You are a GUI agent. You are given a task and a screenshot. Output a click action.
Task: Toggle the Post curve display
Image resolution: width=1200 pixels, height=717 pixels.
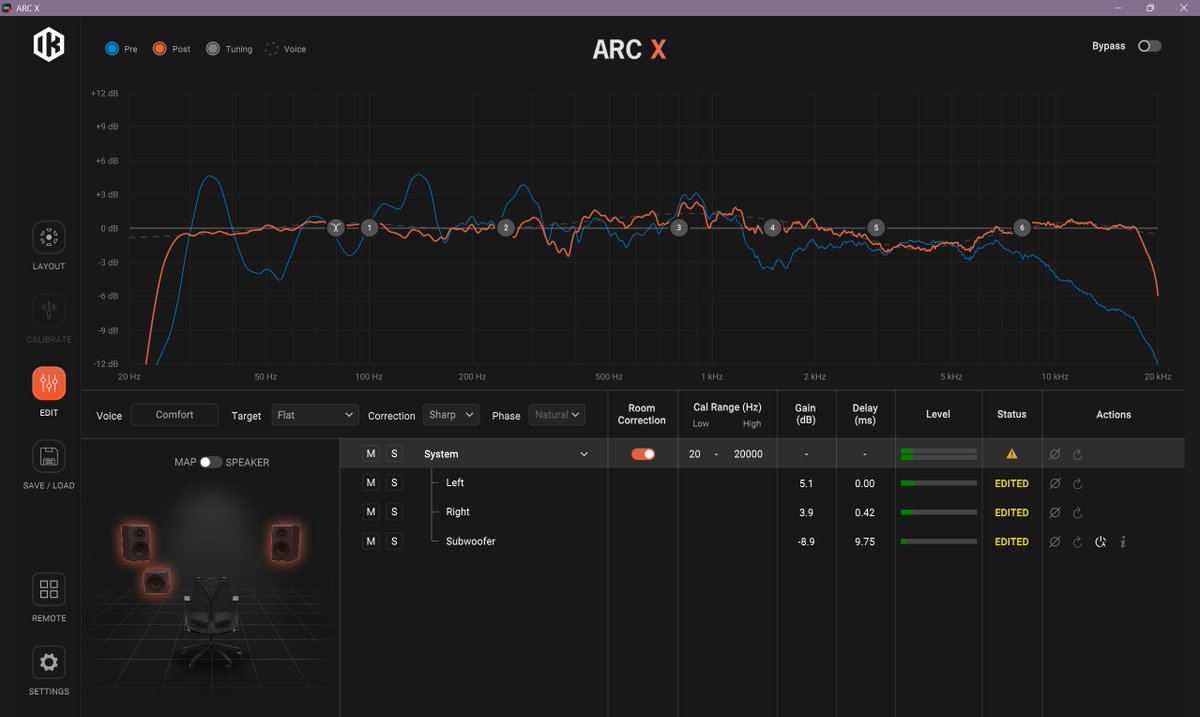click(x=159, y=48)
